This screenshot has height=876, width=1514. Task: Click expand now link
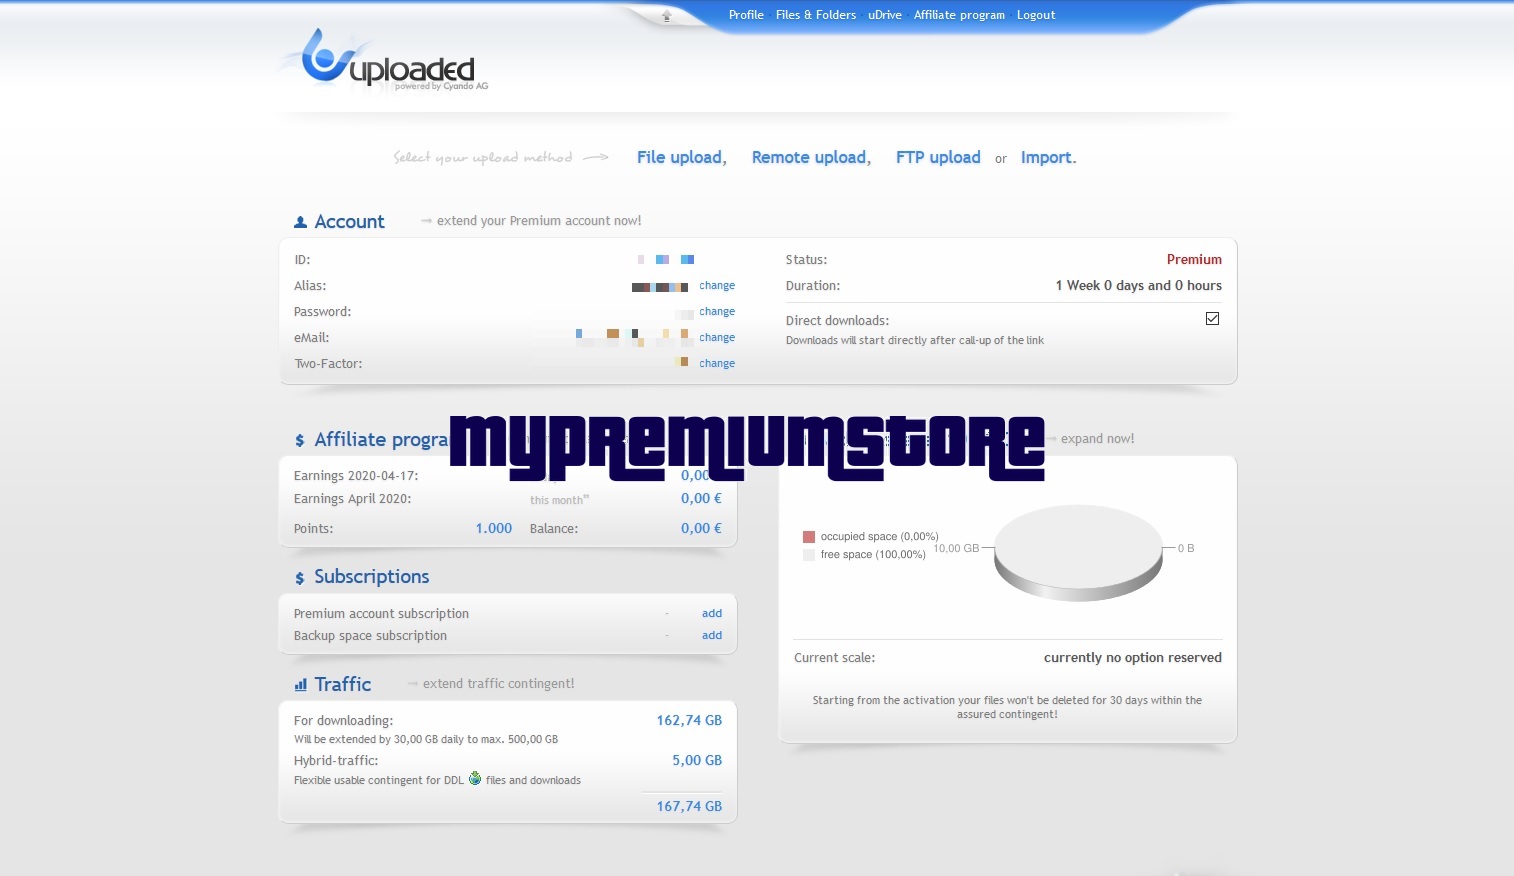(1097, 439)
